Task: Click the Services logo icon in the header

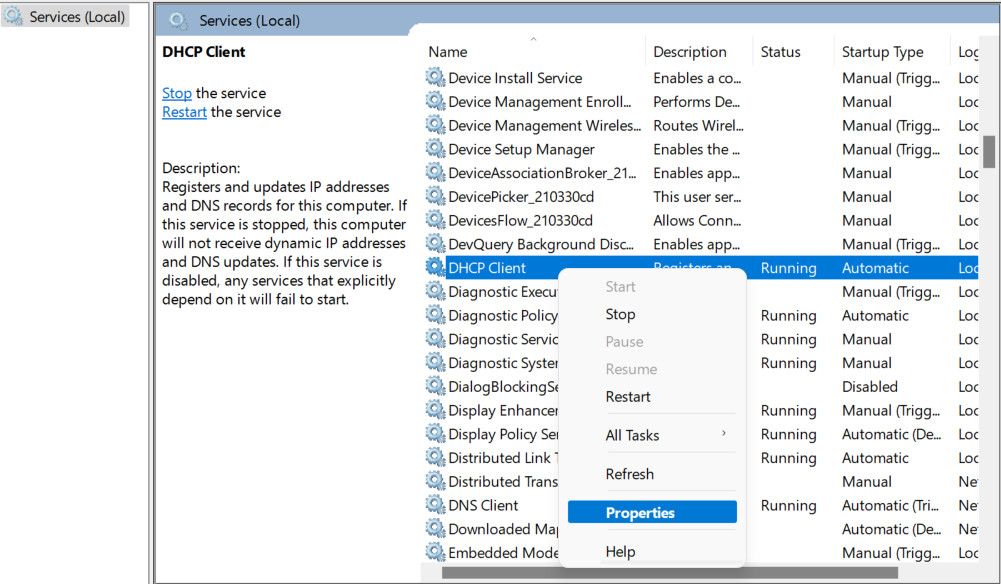Action: pos(178,20)
